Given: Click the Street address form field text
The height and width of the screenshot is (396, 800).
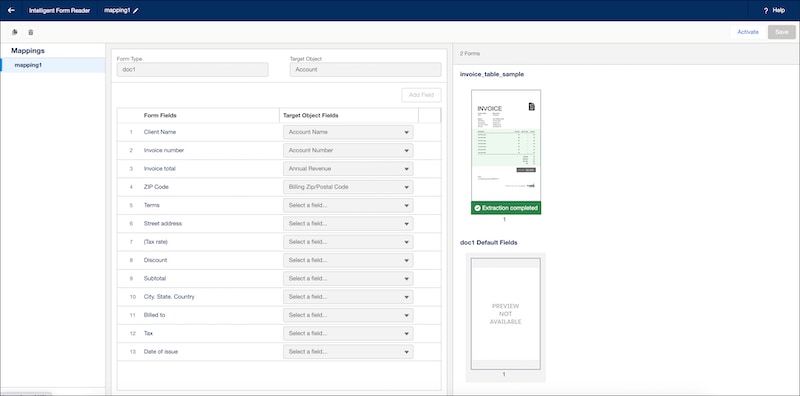Looking at the screenshot, I should (163, 224).
